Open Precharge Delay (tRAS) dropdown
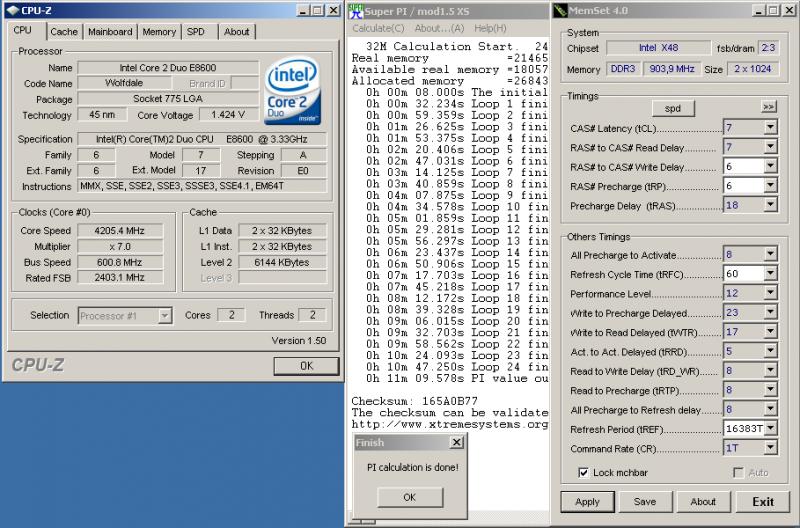The height and width of the screenshot is (528, 800). click(x=770, y=205)
